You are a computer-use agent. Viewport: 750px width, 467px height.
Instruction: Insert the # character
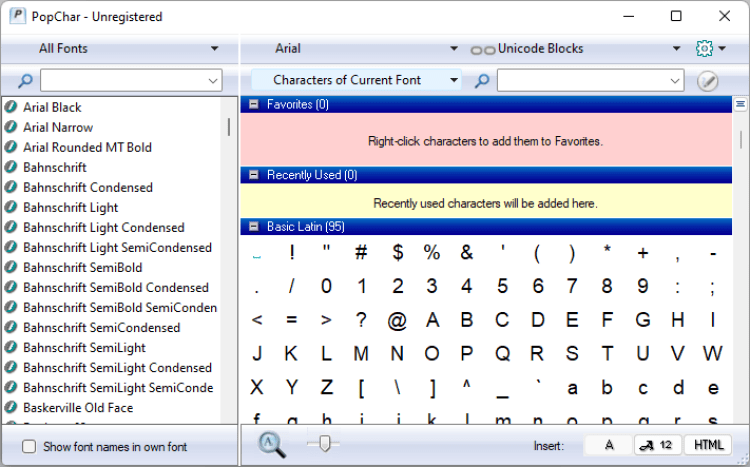[x=361, y=252]
